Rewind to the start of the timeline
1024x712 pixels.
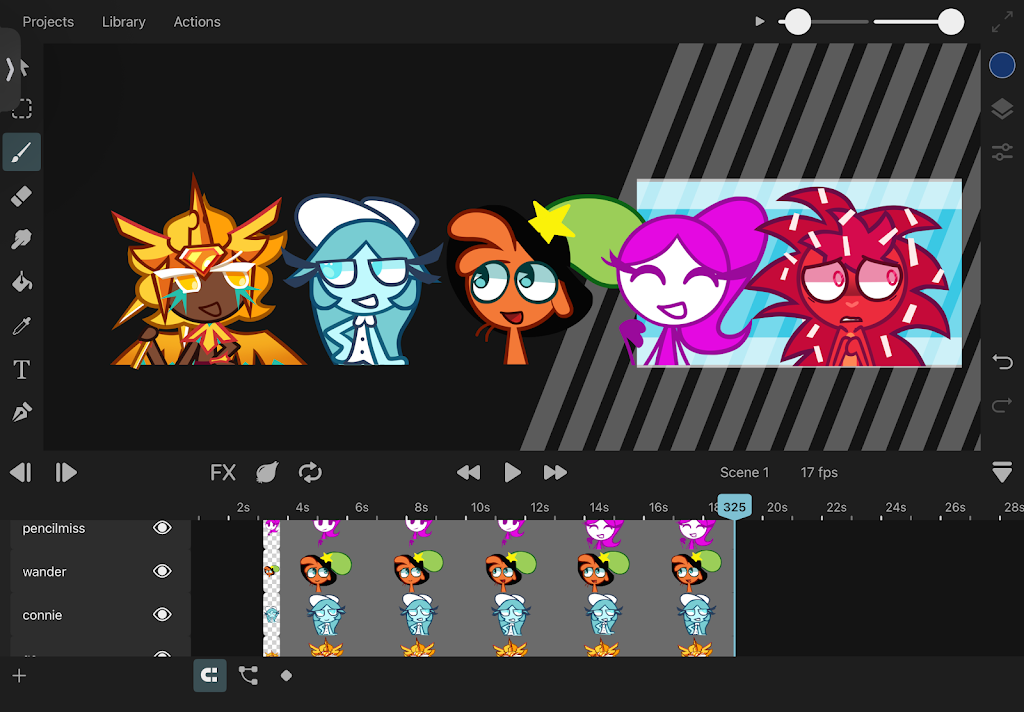point(468,472)
